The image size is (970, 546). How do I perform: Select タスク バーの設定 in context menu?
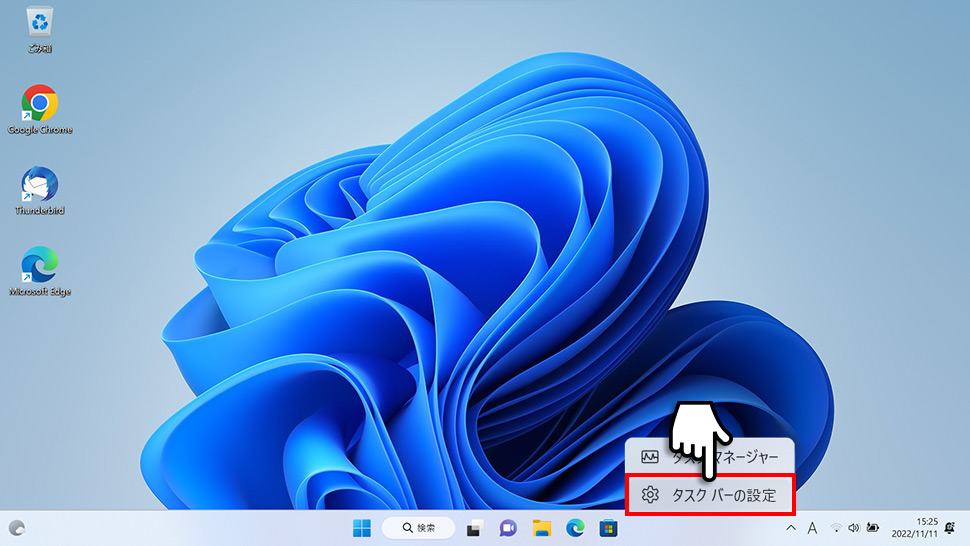click(x=710, y=495)
